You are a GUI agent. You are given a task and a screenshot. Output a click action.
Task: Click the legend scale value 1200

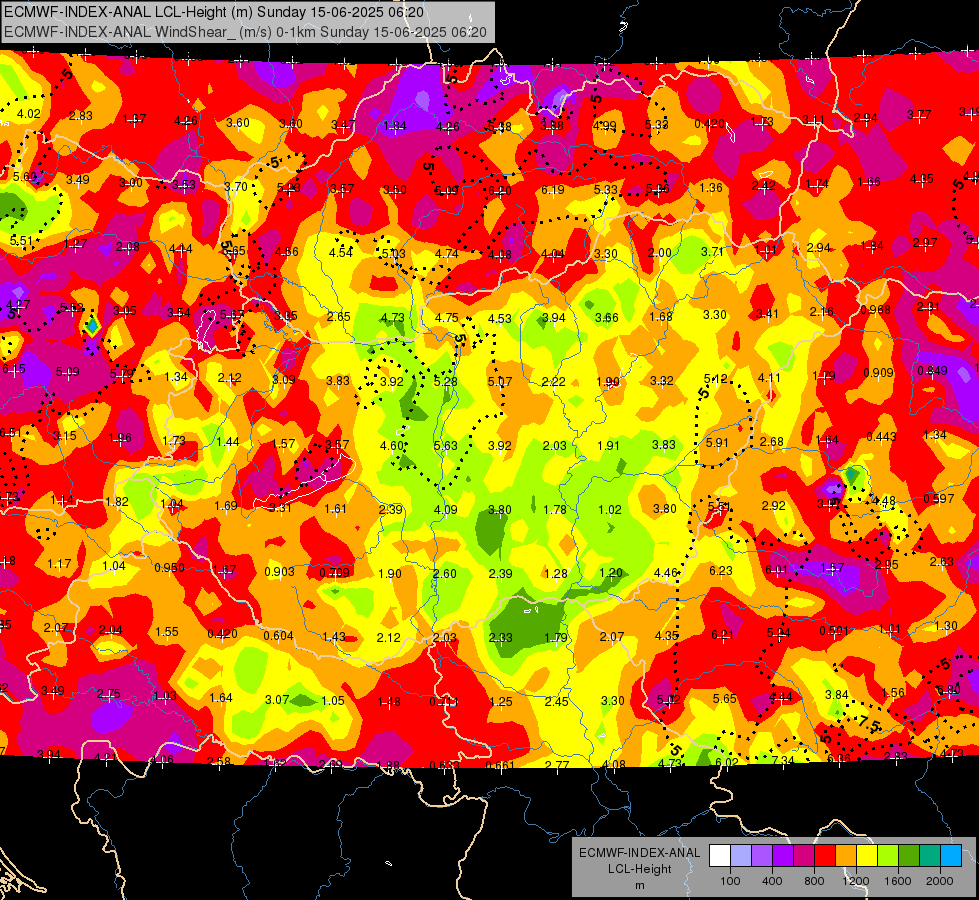[x=855, y=881]
